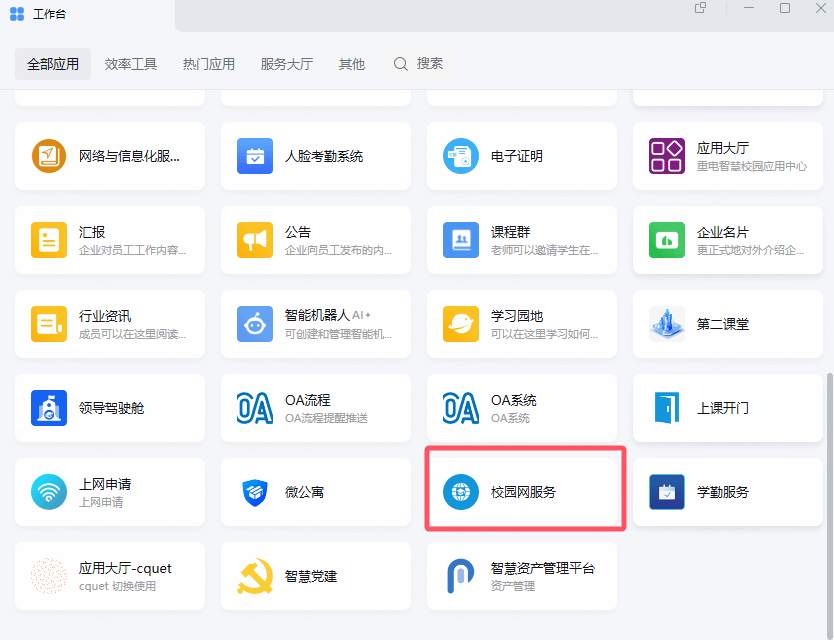
Task: Open the 其他 tab
Action: [x=352, y=64]
